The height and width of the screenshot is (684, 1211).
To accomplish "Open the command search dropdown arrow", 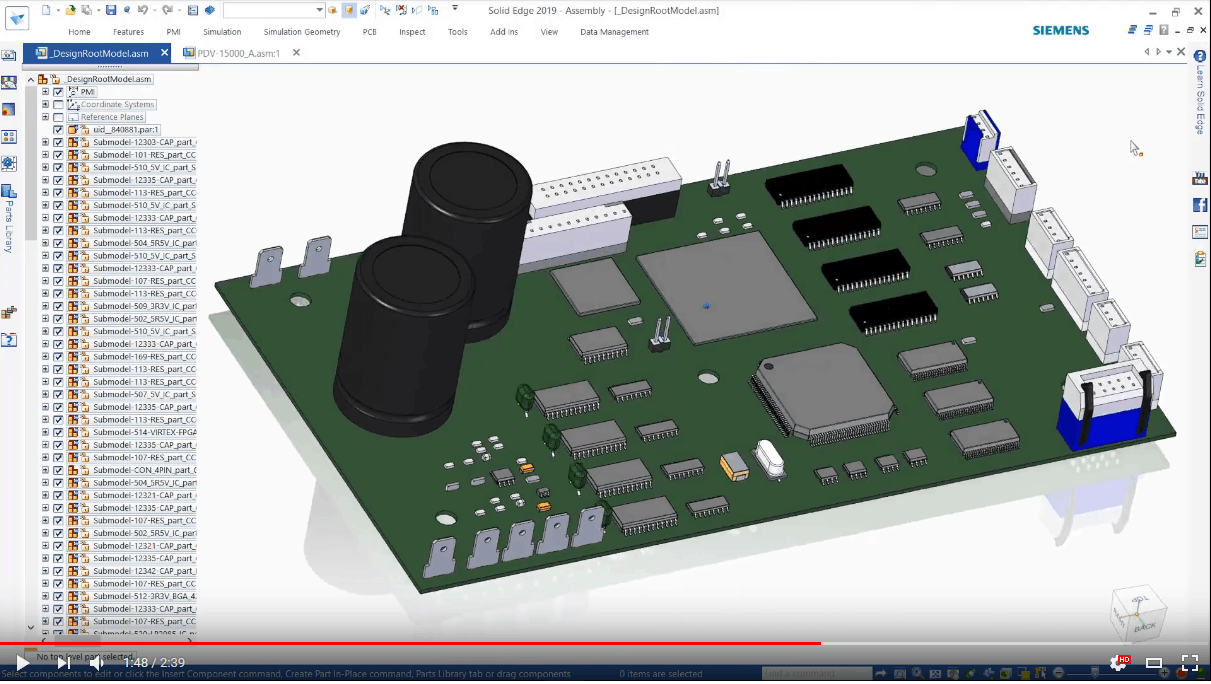I will (x=319, y=9).
